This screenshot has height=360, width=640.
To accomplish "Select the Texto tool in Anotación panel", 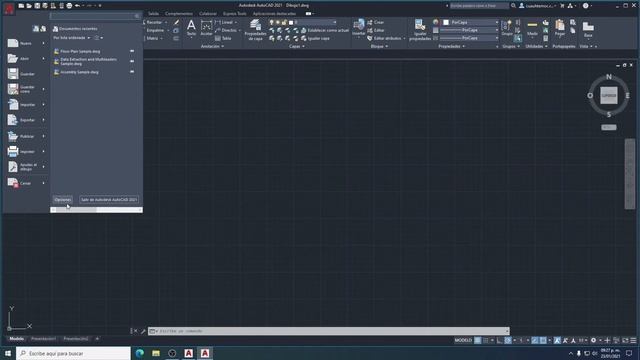I will pos(191,29).
